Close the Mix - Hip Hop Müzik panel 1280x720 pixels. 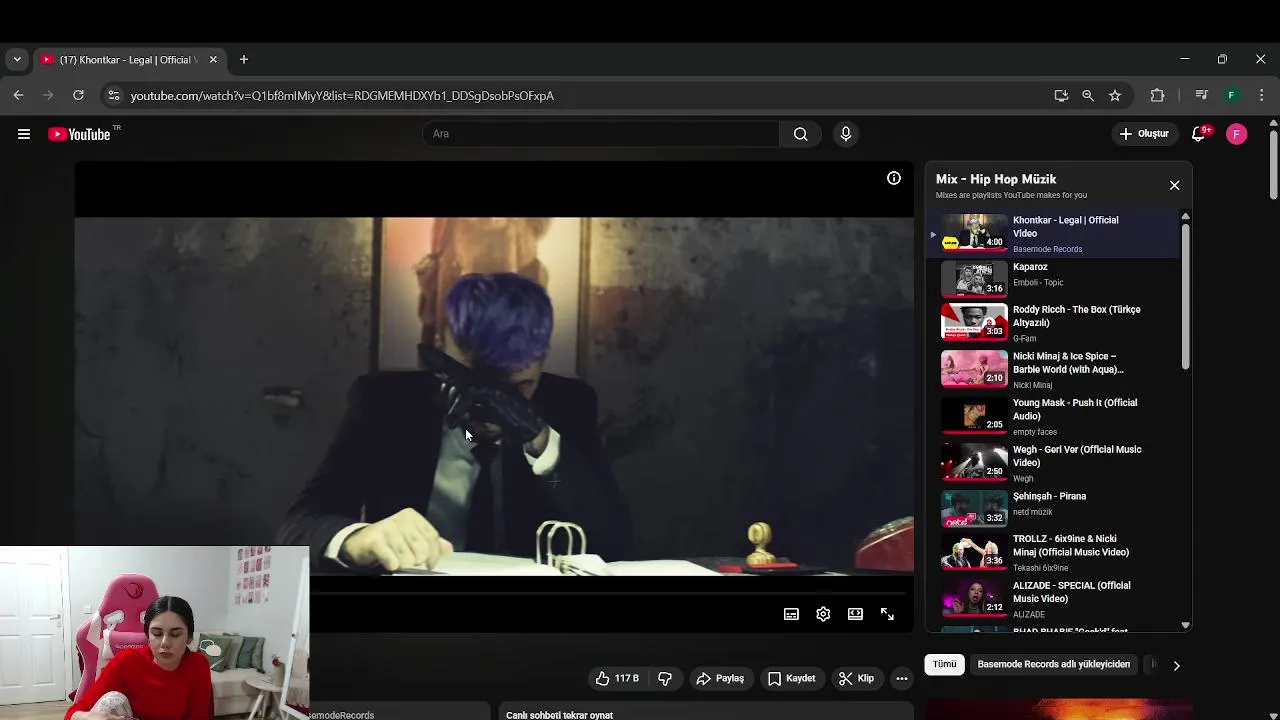click(1175, 185)
